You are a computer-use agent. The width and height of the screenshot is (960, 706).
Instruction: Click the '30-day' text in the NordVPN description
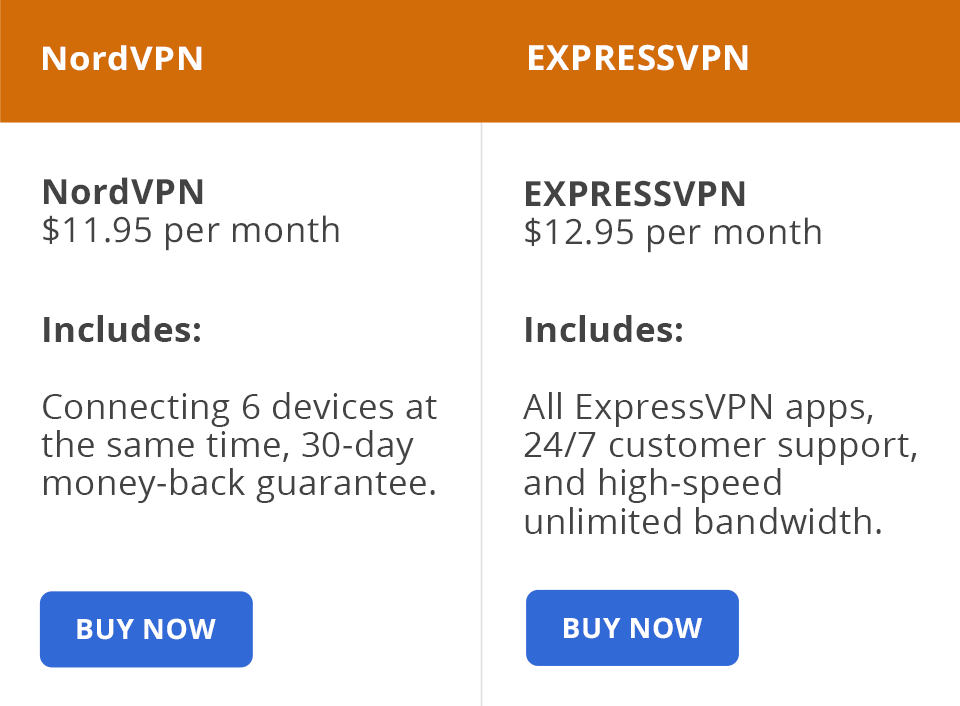(x=358, y=446)
